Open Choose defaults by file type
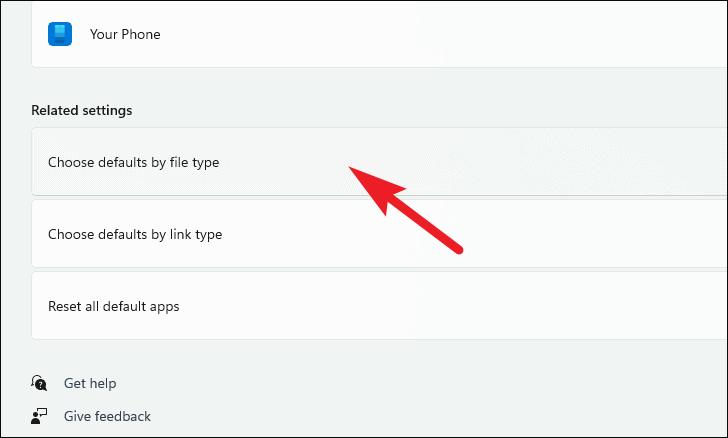728x438 pixels. tap(379, 162)
